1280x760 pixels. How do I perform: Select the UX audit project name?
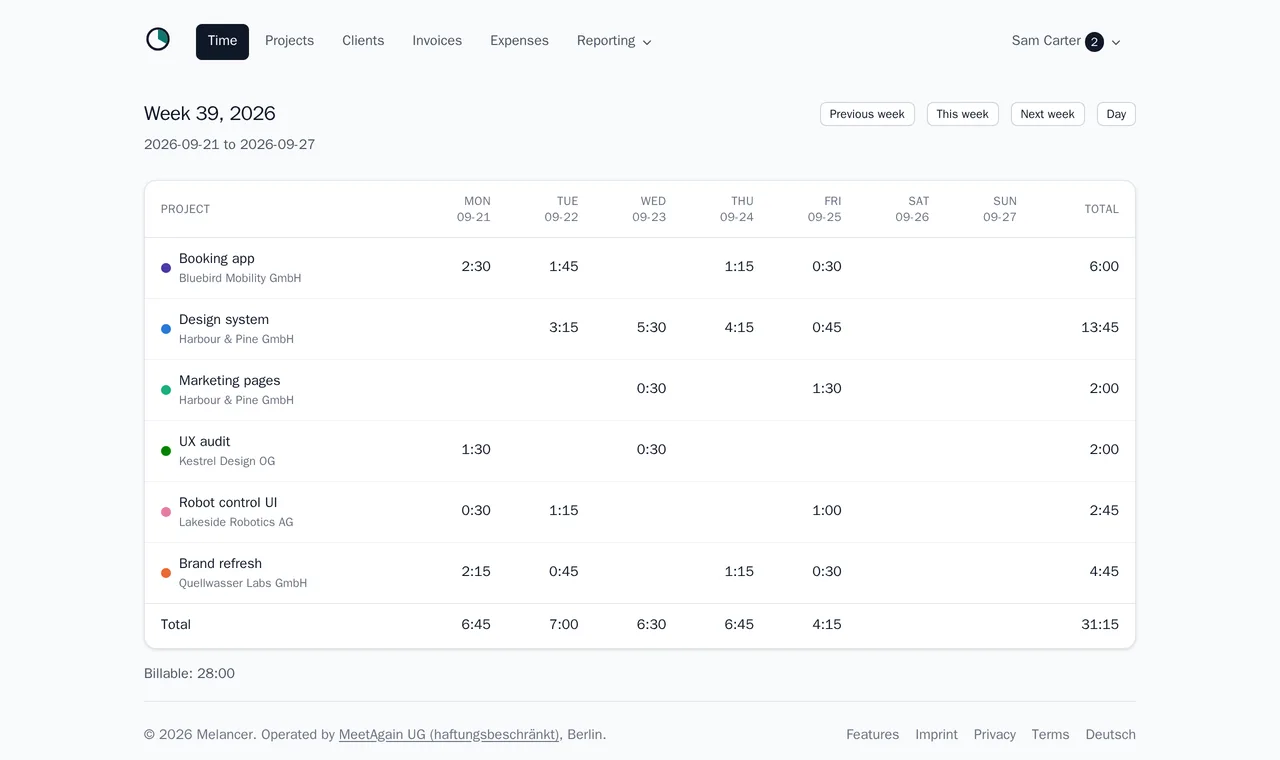[x=204, y=442]
